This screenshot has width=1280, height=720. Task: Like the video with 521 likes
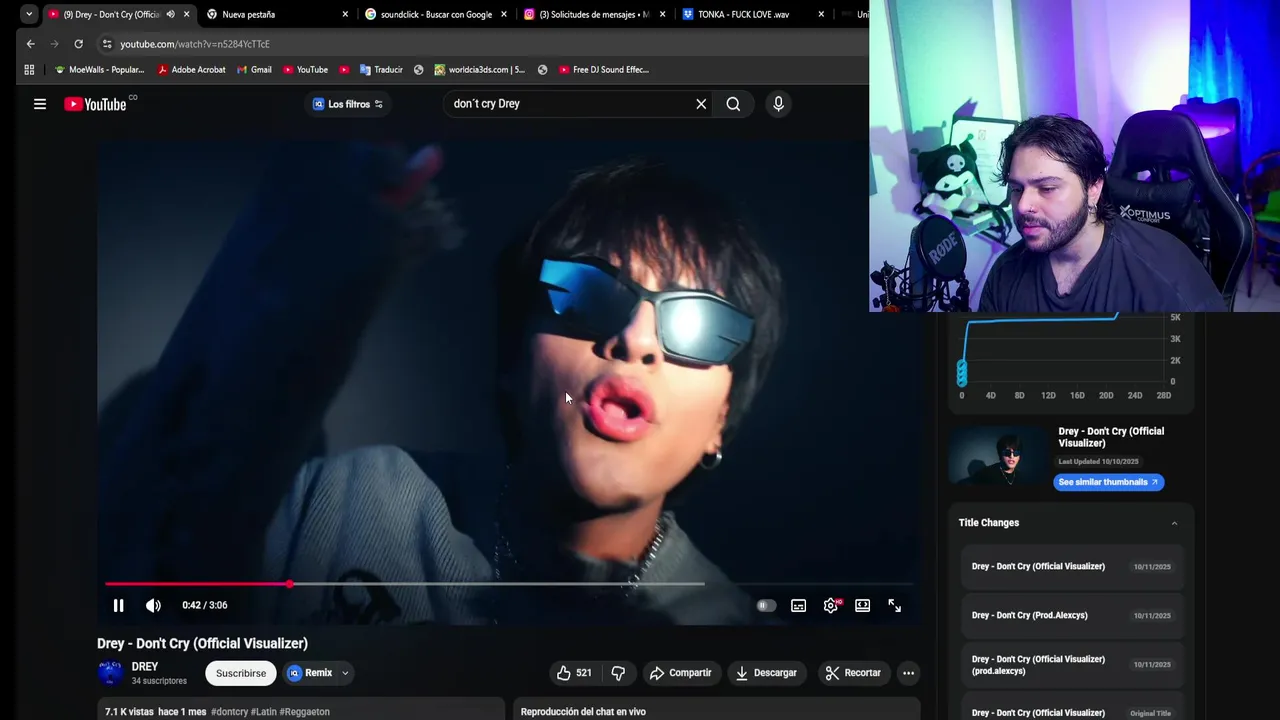(574, 673)
